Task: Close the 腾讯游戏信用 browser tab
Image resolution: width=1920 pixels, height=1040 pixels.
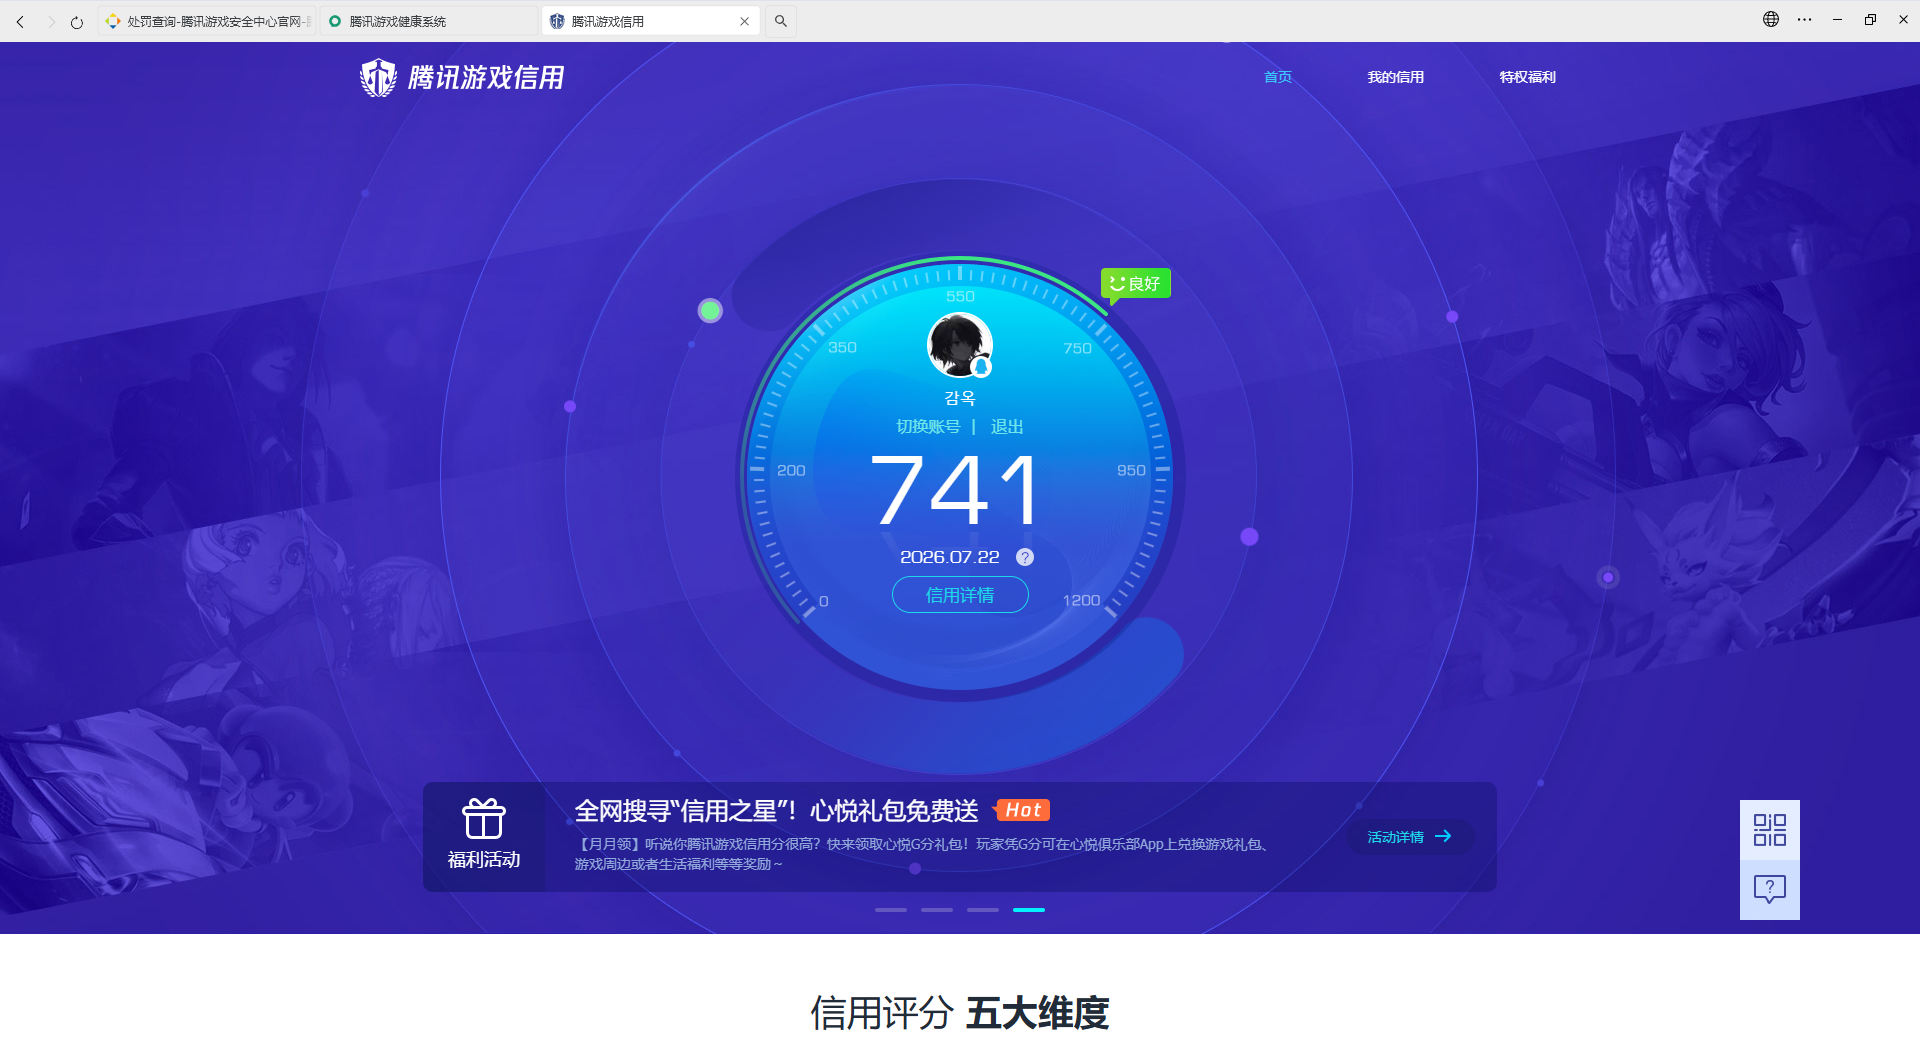Action: pyautogui.click(x=744, y=21)
